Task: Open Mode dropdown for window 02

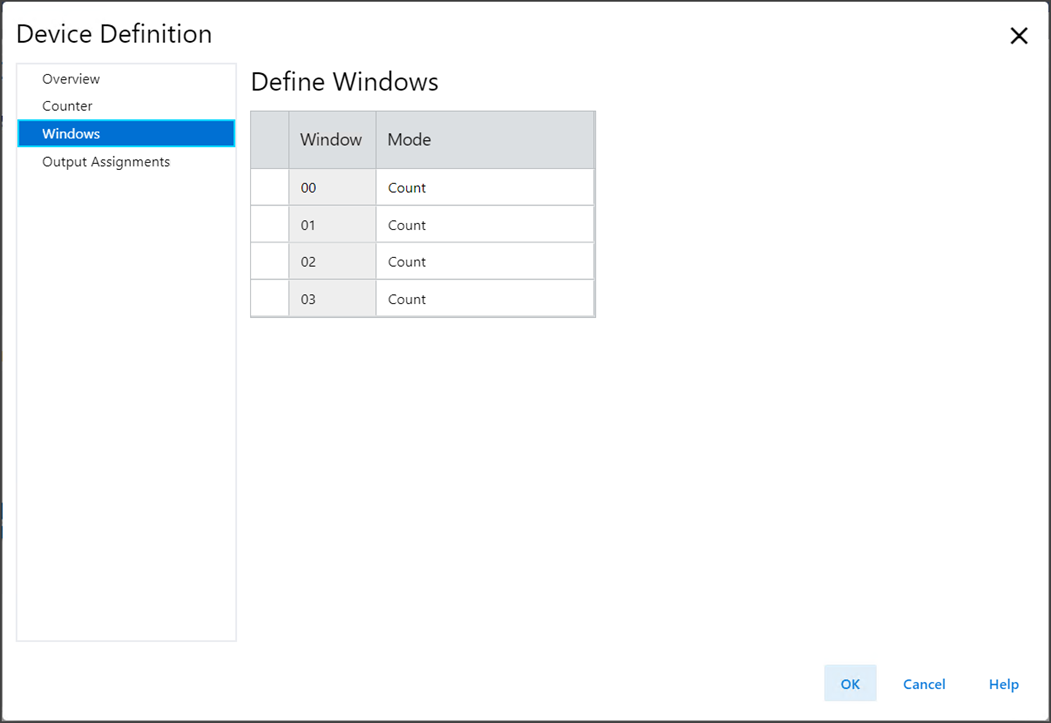Action: (484, 262)
